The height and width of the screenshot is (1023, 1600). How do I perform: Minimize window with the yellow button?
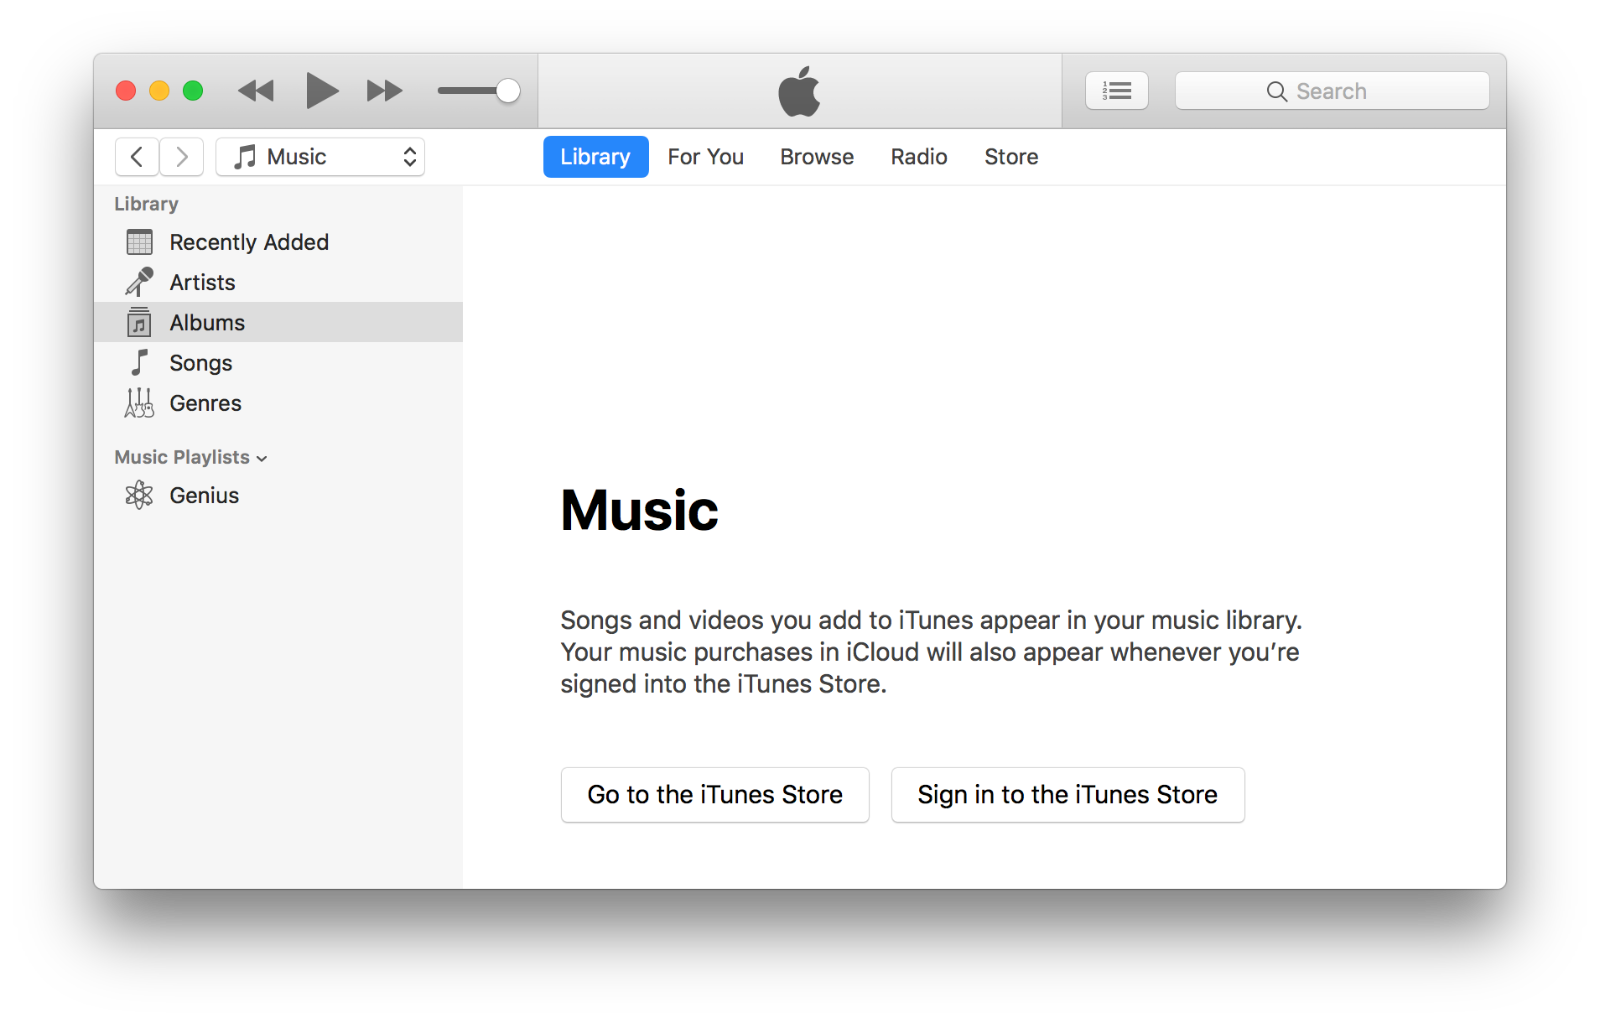pyautogui.click(x=159, y=91)
